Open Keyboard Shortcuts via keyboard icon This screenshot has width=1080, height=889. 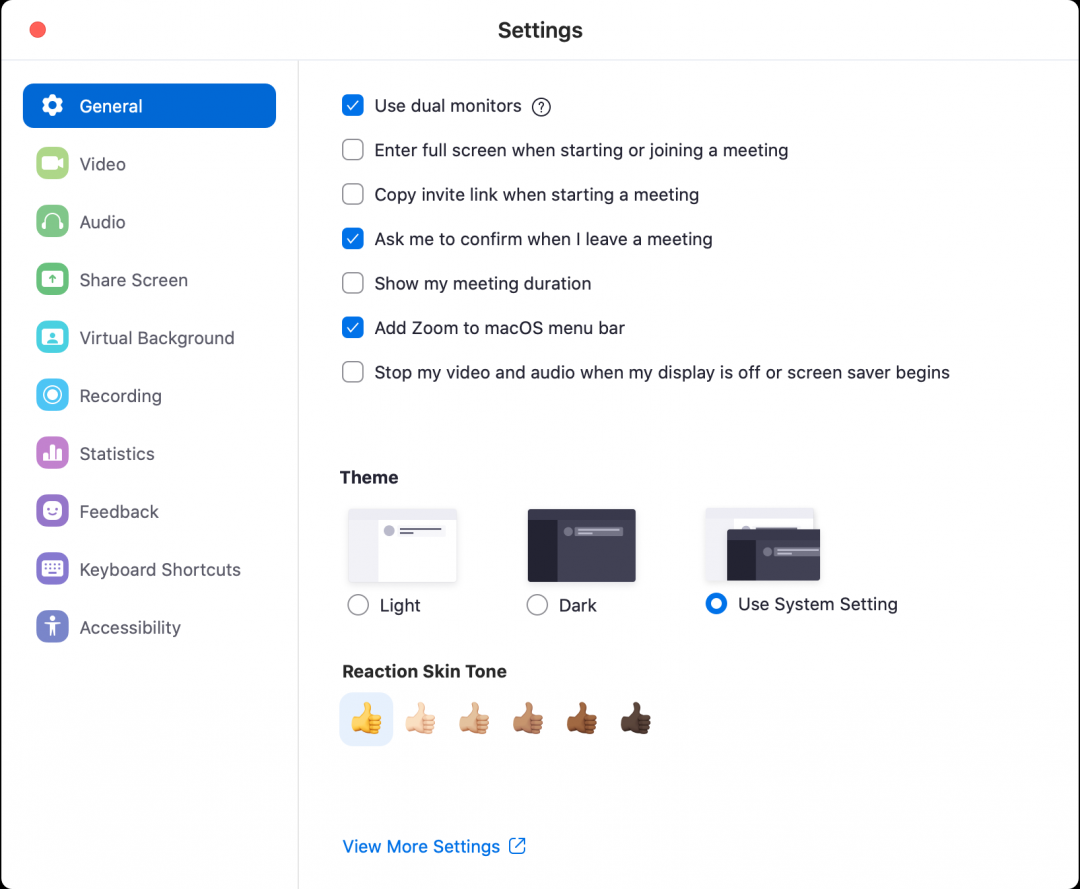tap(52, 569)
